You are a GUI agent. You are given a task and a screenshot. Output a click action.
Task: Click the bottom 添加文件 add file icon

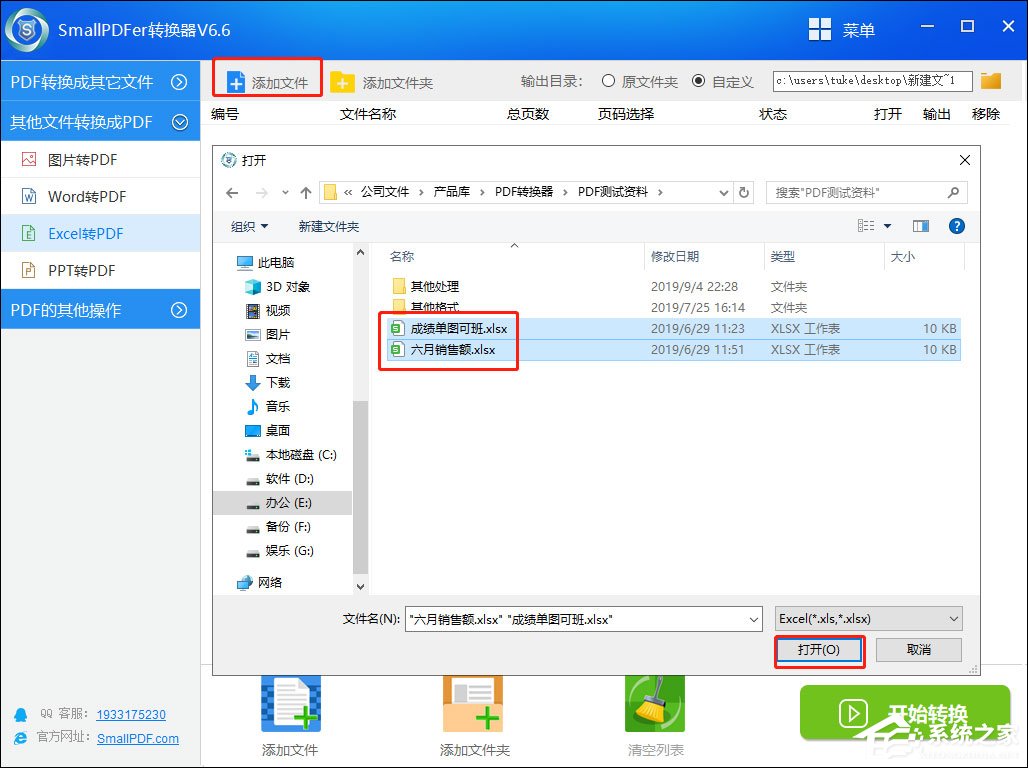[x=290, y=703]
